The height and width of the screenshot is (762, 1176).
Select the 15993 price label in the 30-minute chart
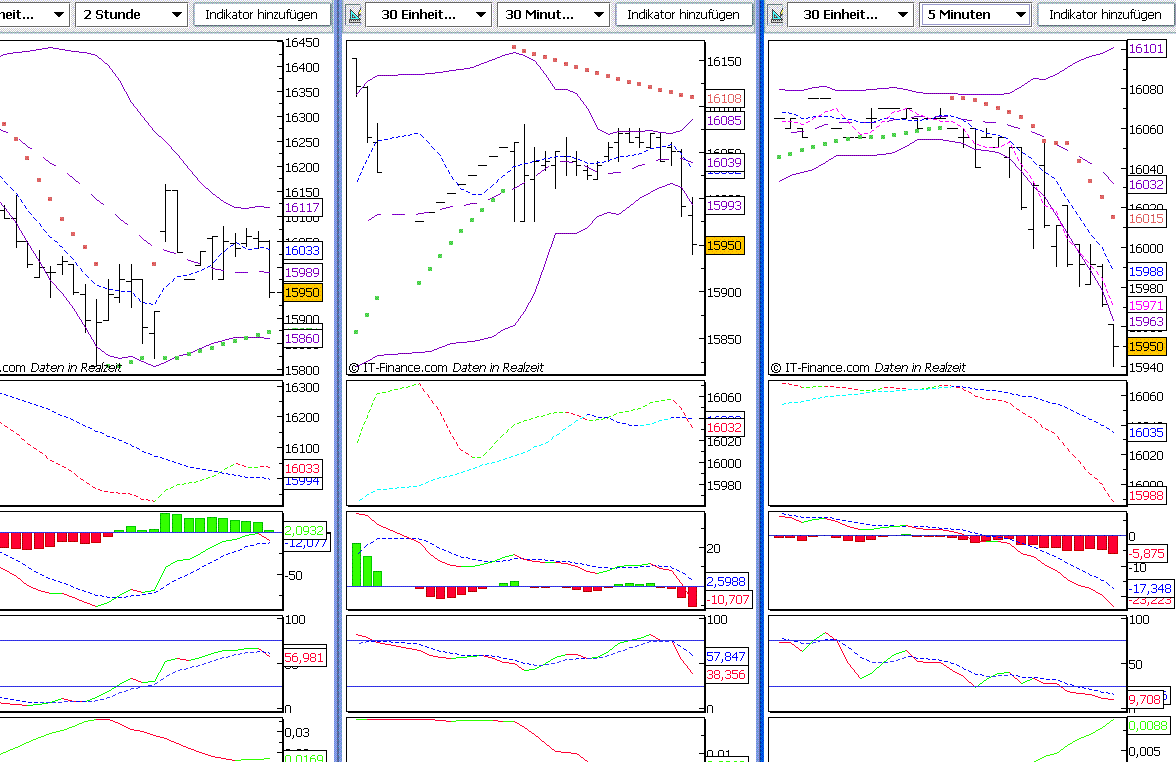(x=724, y=205)
